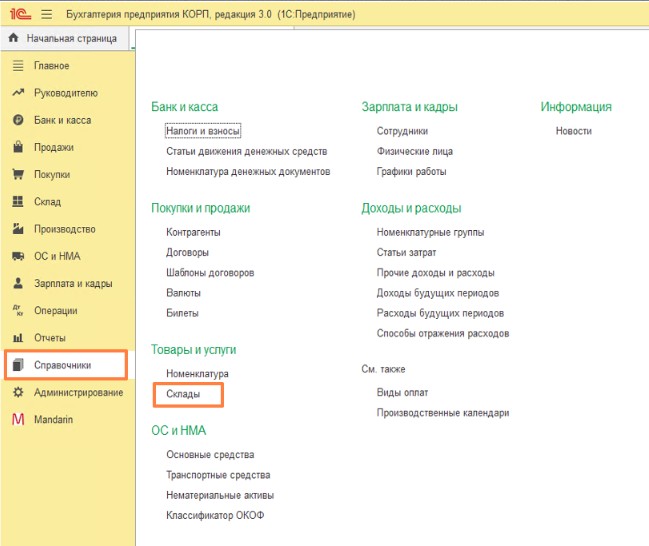The image size is (649, 546).
Task: Open the Валюты directory
Action: pos(183,293)
